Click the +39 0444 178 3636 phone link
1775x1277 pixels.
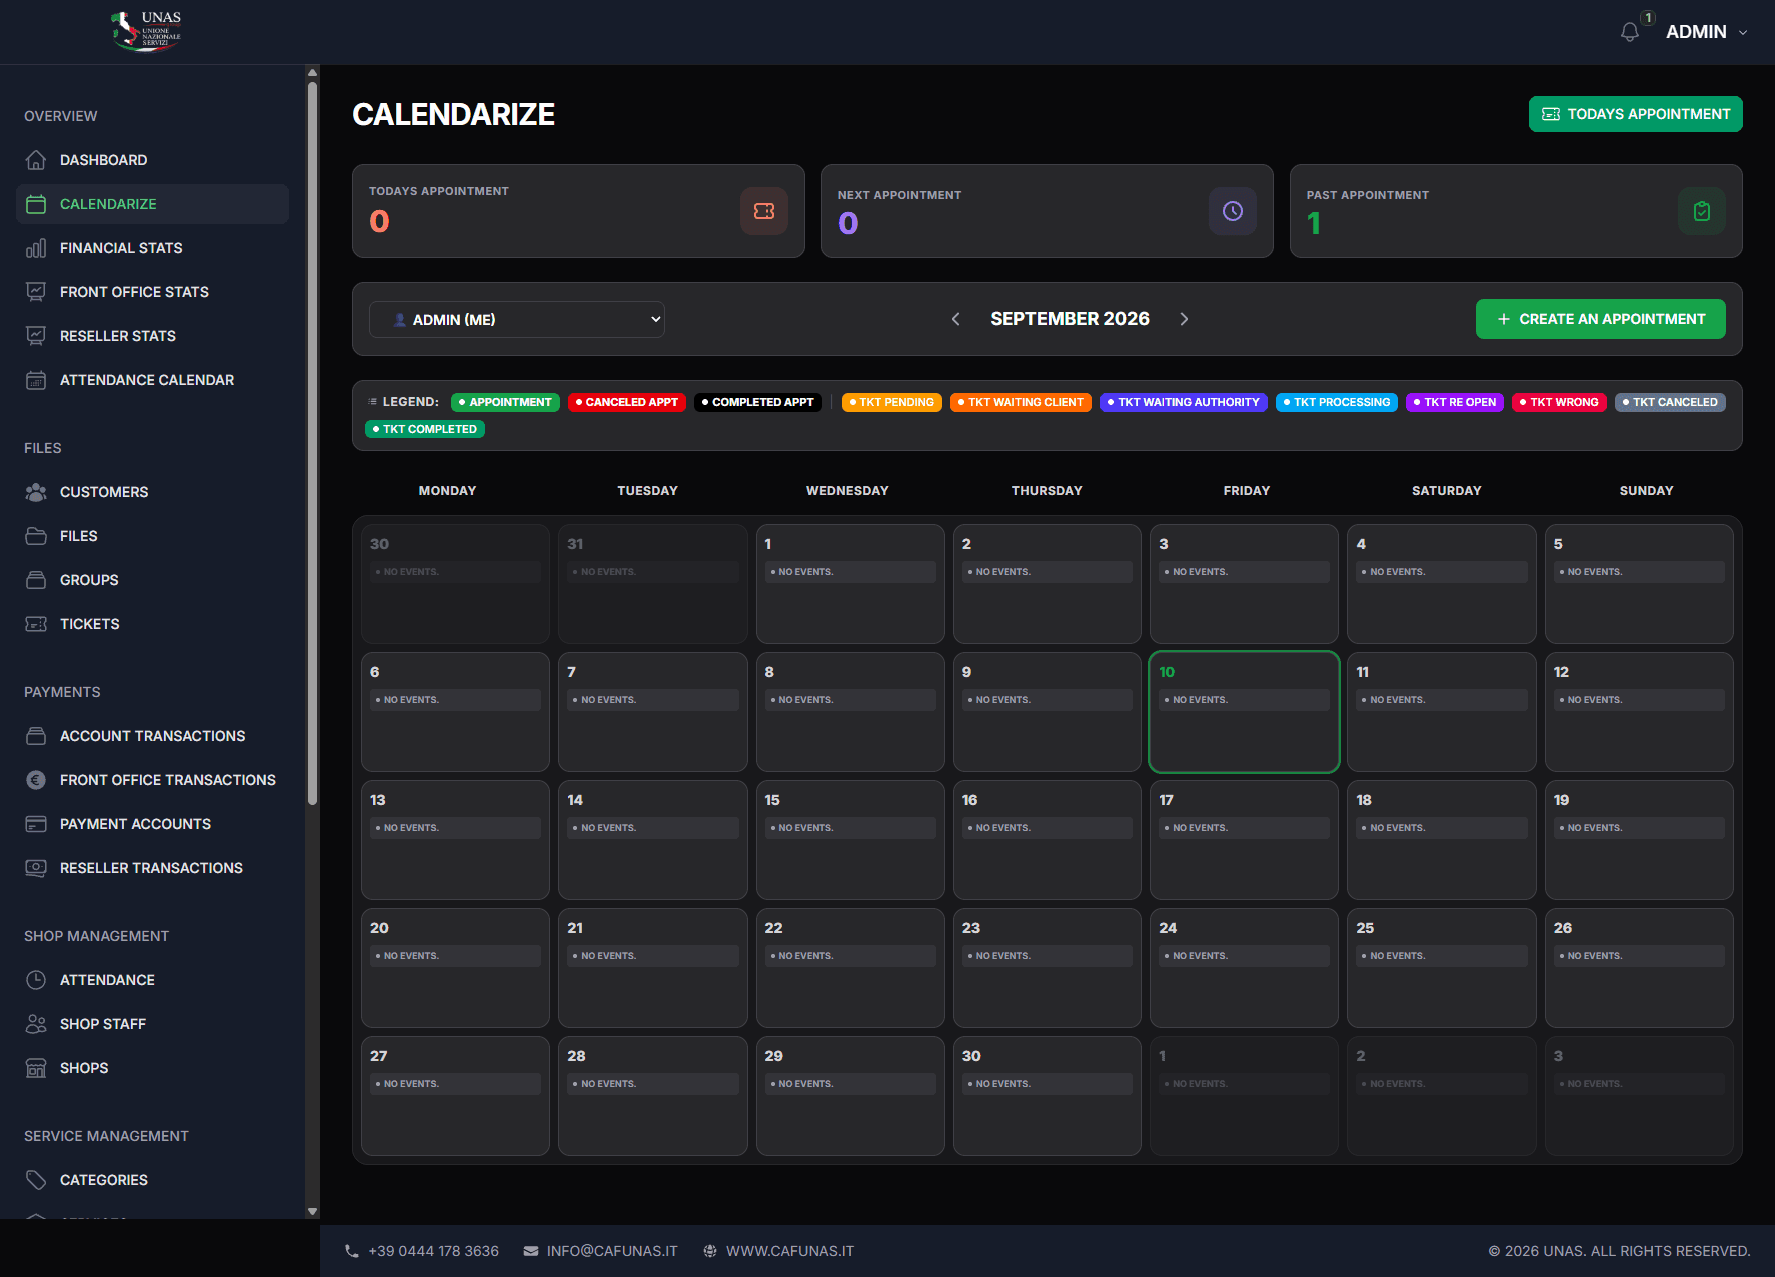(x=433, y=1251)
